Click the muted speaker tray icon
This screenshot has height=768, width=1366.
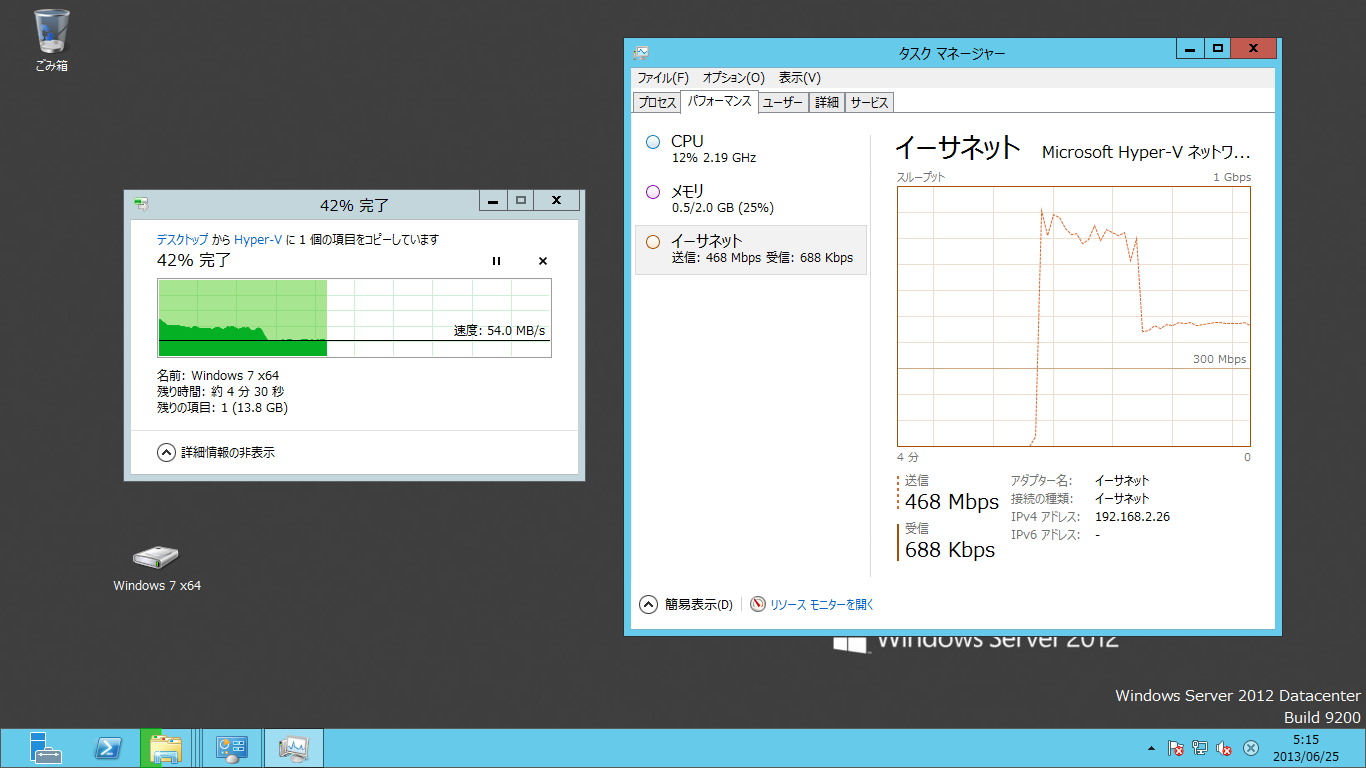(1224, 748)
